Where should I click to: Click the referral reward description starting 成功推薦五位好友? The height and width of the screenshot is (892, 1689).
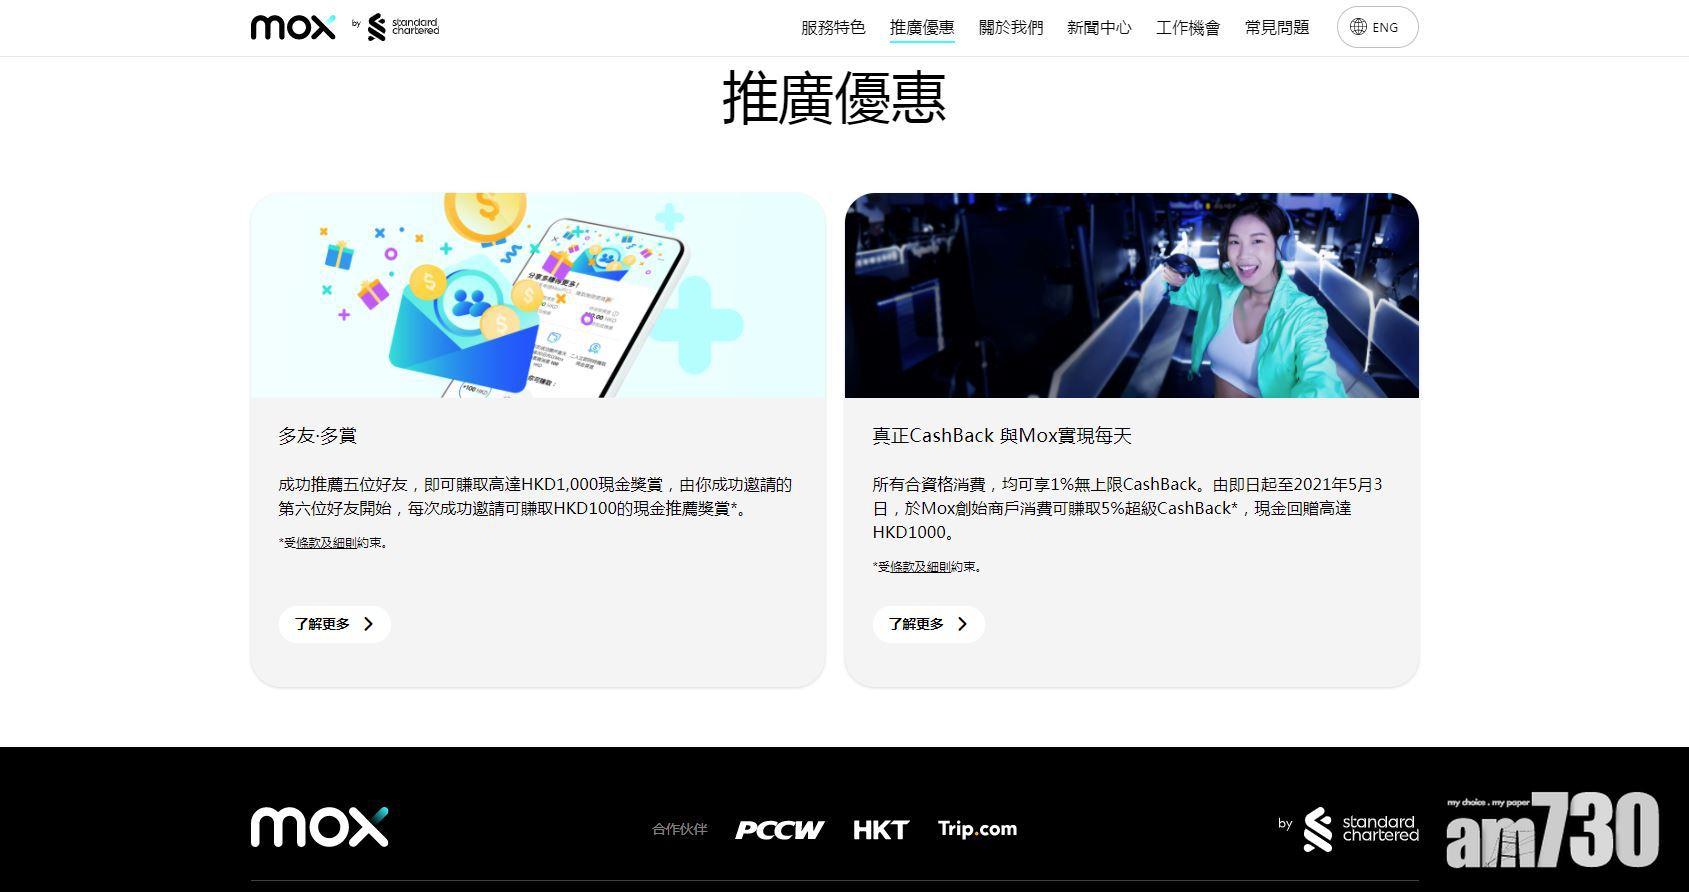click(x=535, y=496)
